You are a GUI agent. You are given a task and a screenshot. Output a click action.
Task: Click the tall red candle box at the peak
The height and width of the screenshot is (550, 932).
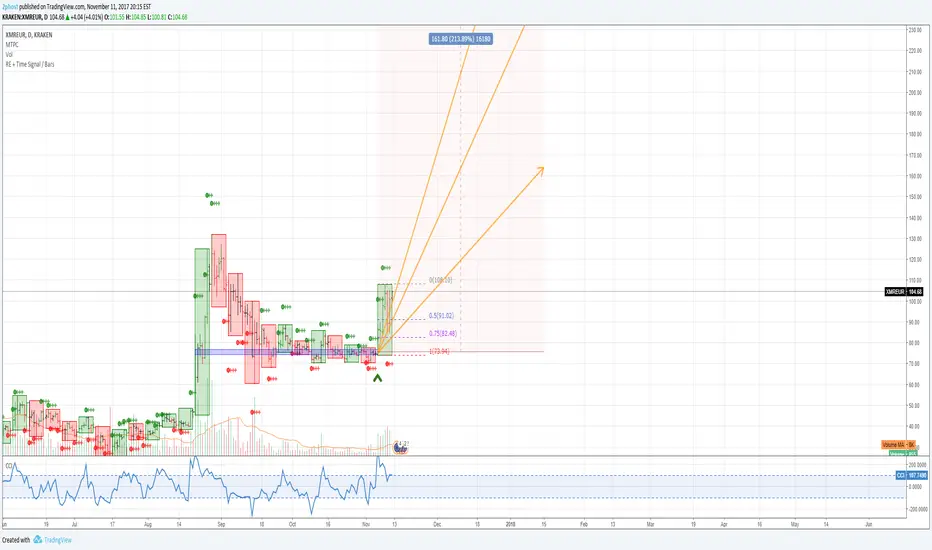[218, 271]
